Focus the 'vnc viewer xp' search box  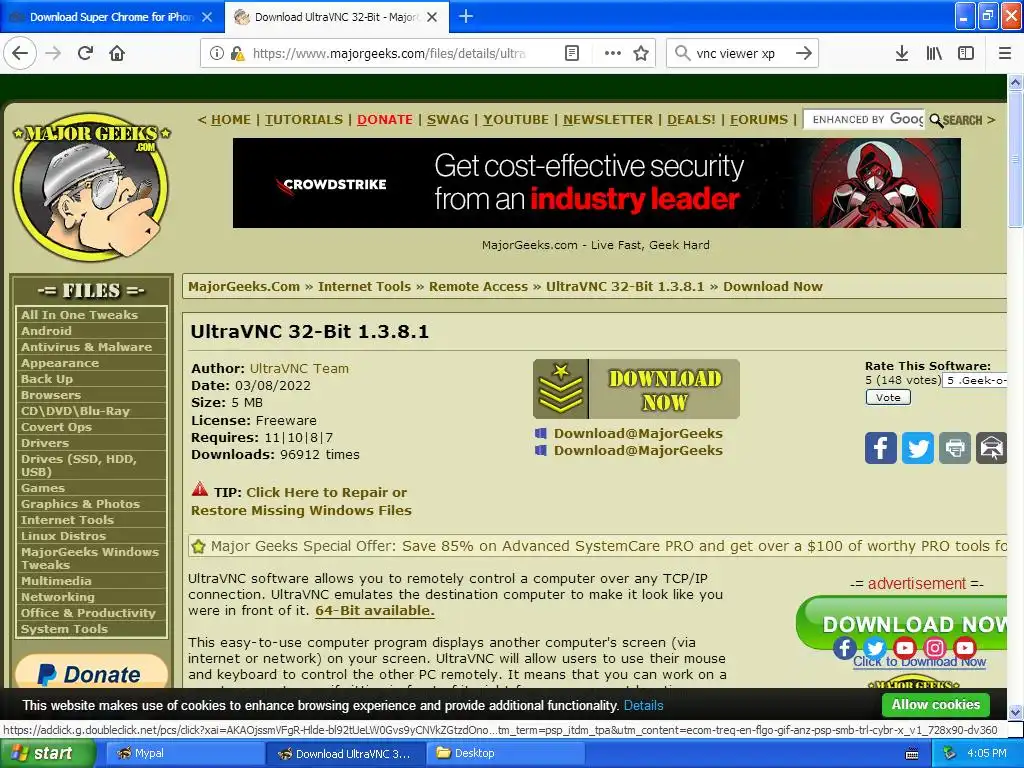736,54
